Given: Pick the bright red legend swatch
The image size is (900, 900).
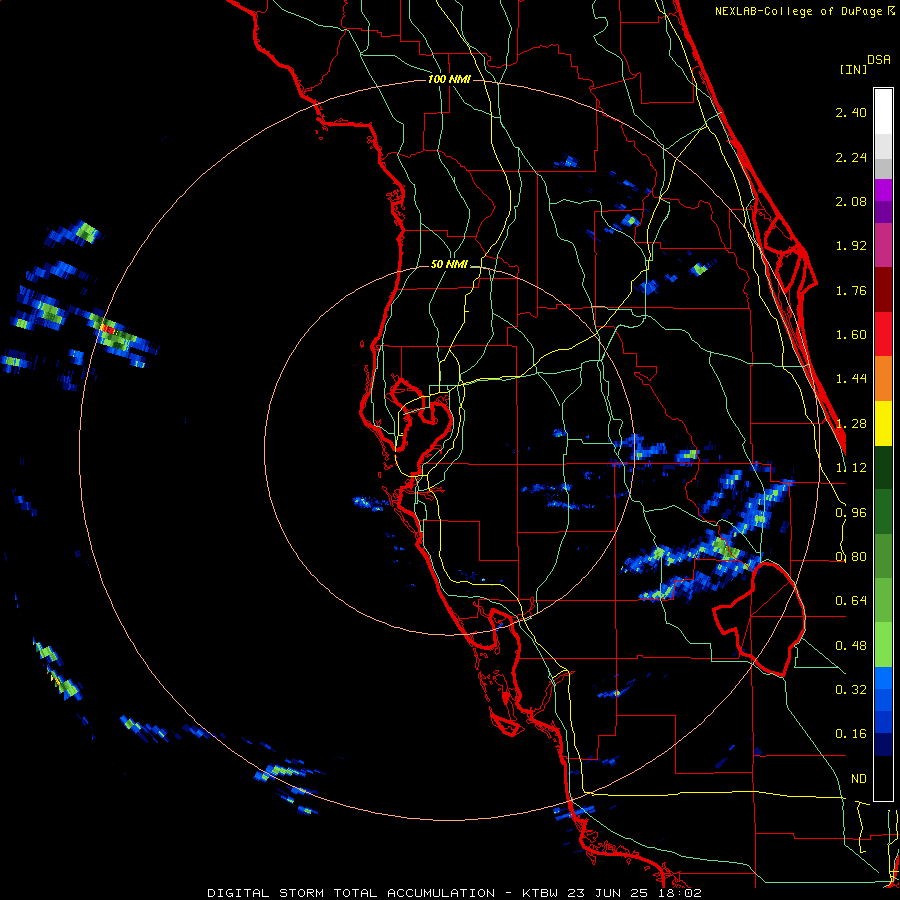Looking at the screenshot, I should point(883,334).
